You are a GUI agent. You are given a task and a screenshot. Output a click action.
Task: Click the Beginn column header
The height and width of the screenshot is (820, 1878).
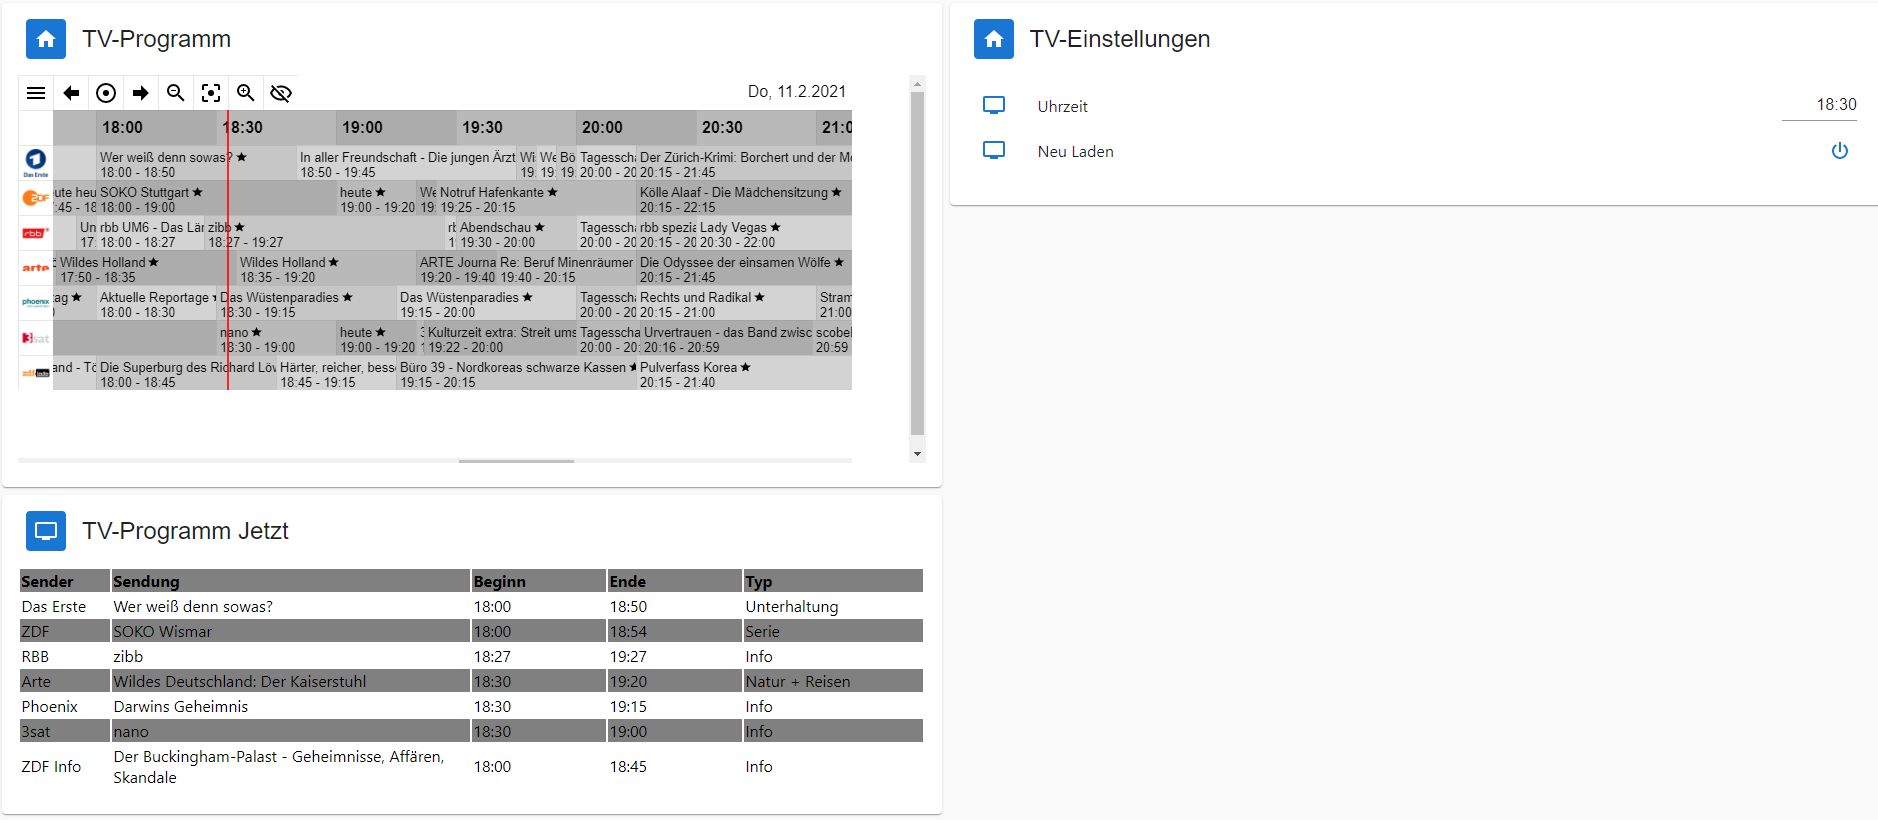tap(539, 581)
